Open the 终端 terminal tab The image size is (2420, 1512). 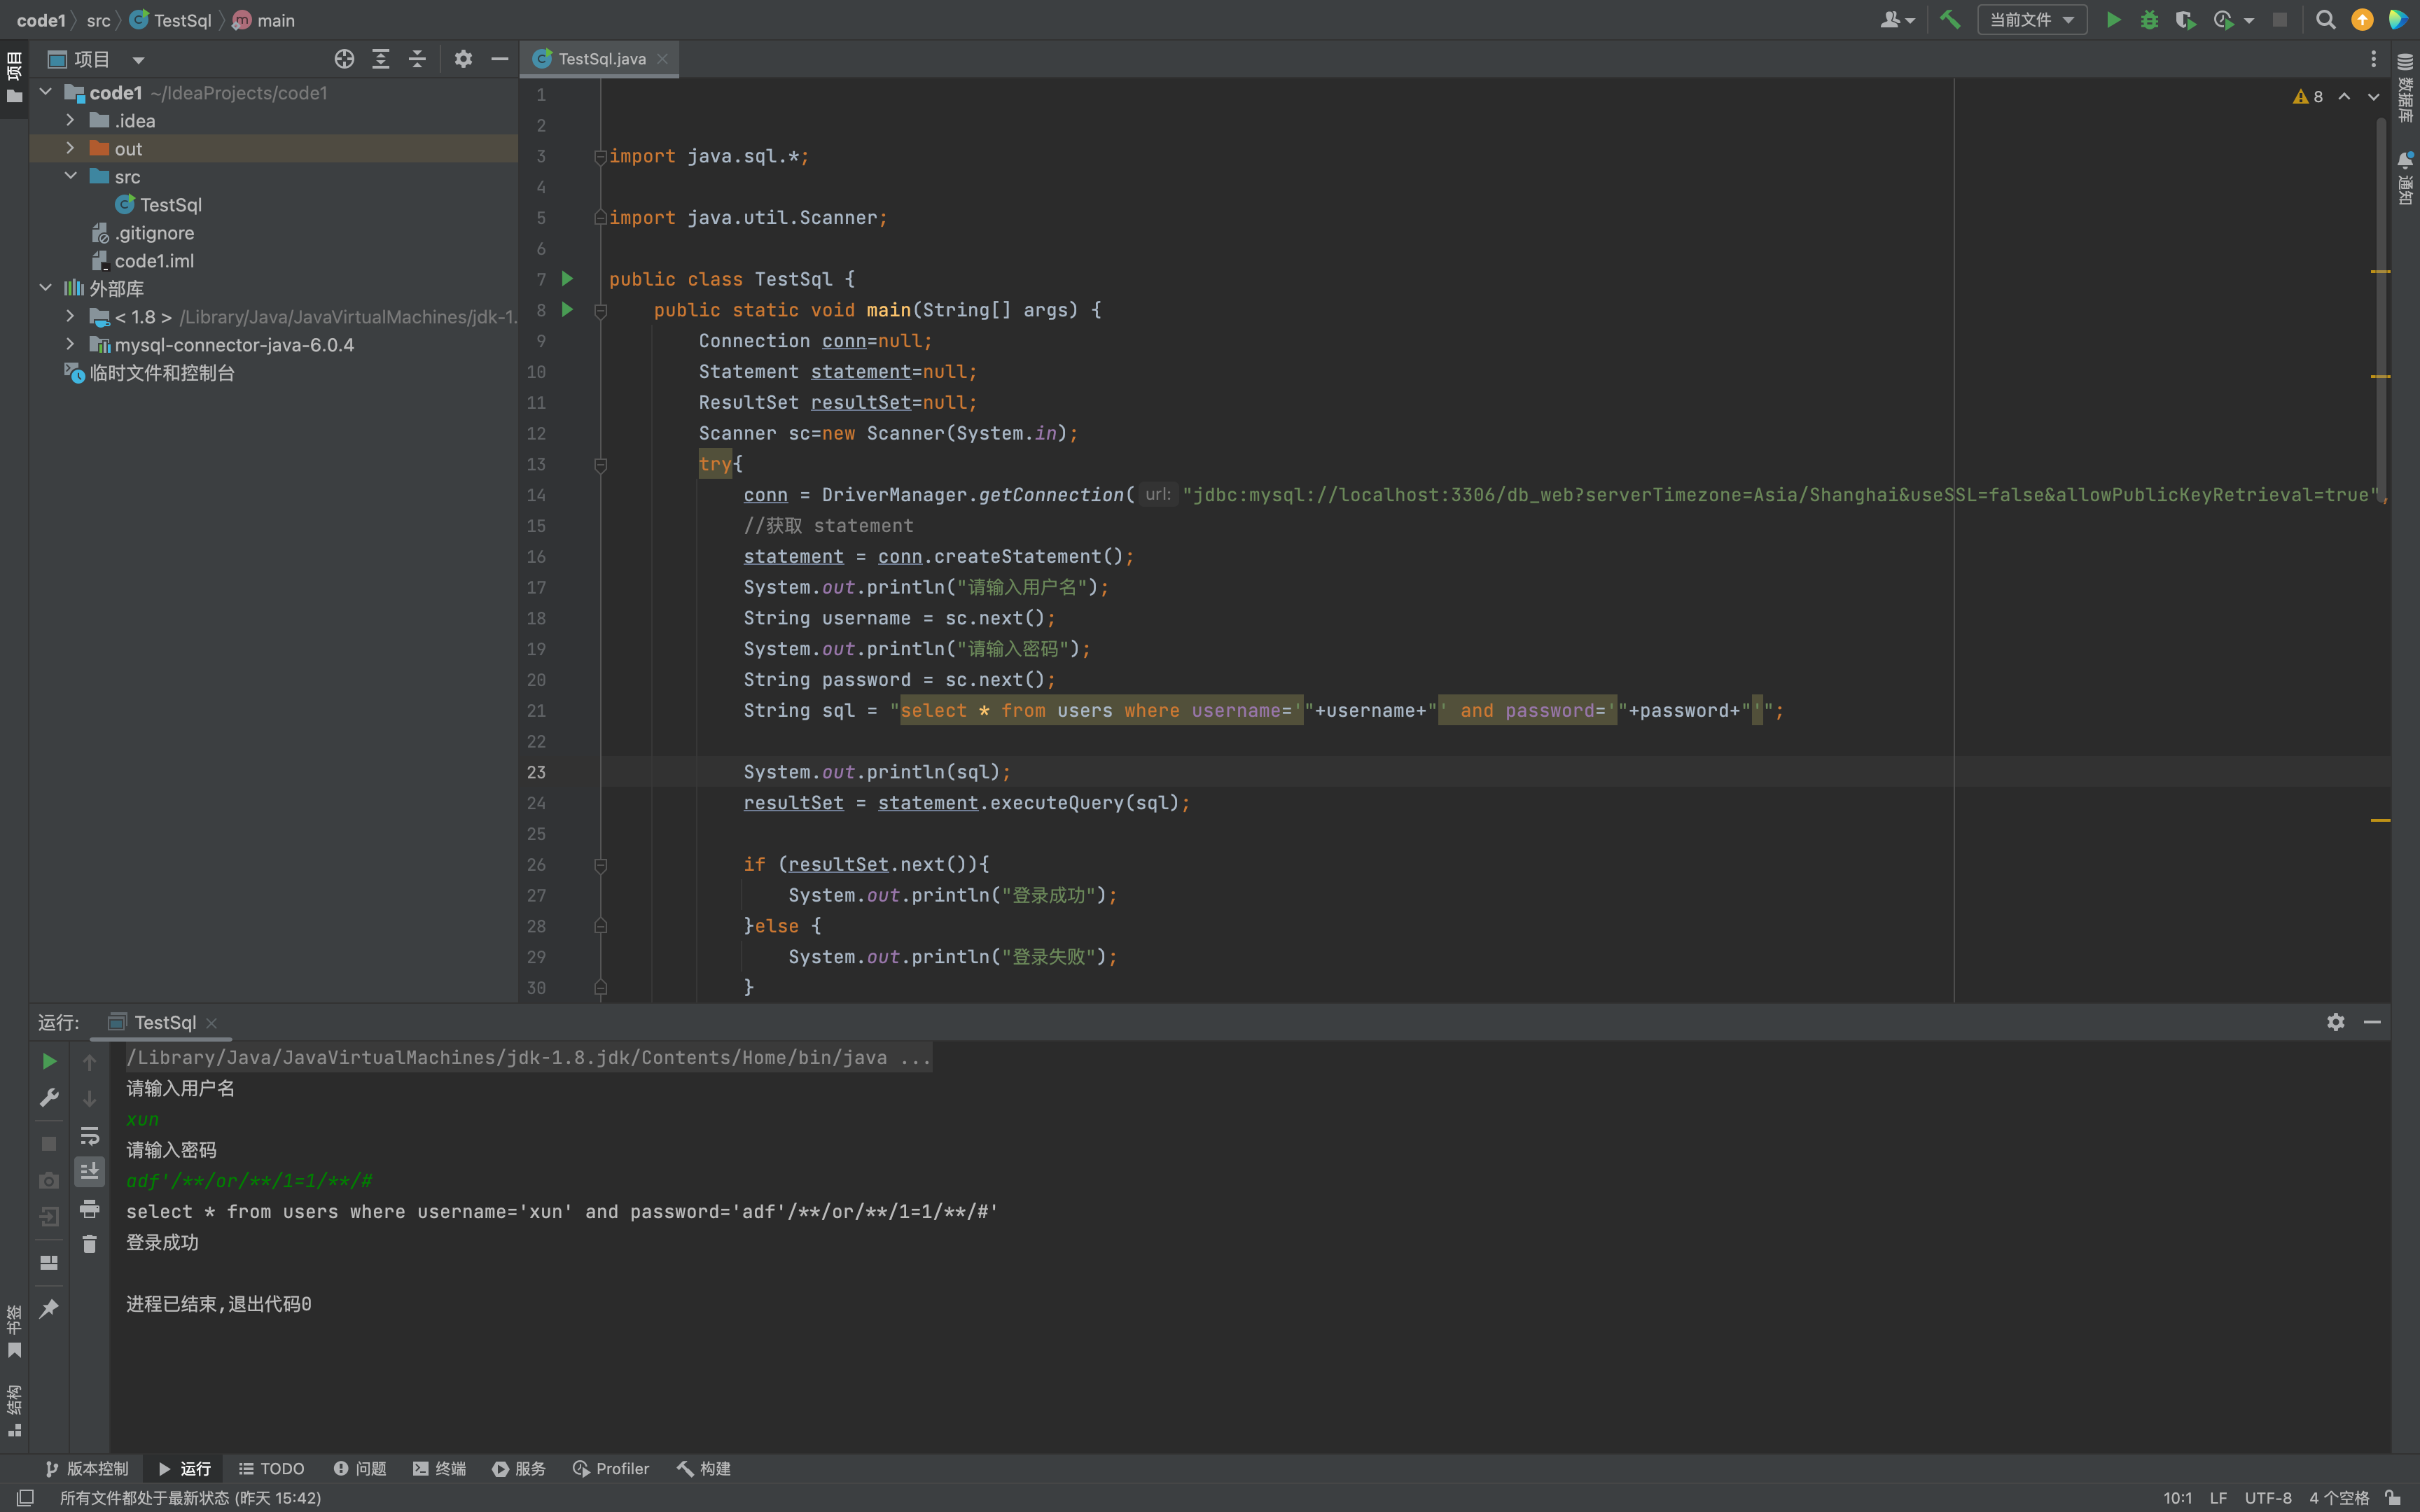439,1468
